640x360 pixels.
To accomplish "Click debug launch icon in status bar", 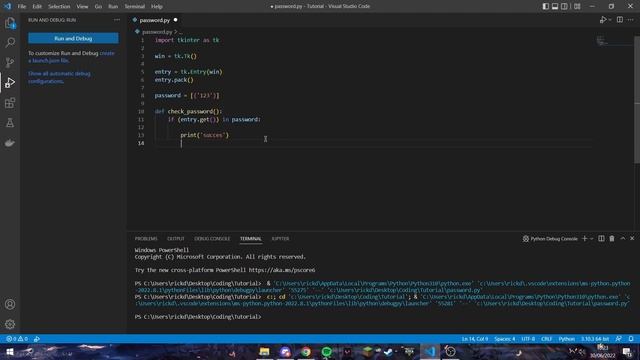I will [37, 339].
